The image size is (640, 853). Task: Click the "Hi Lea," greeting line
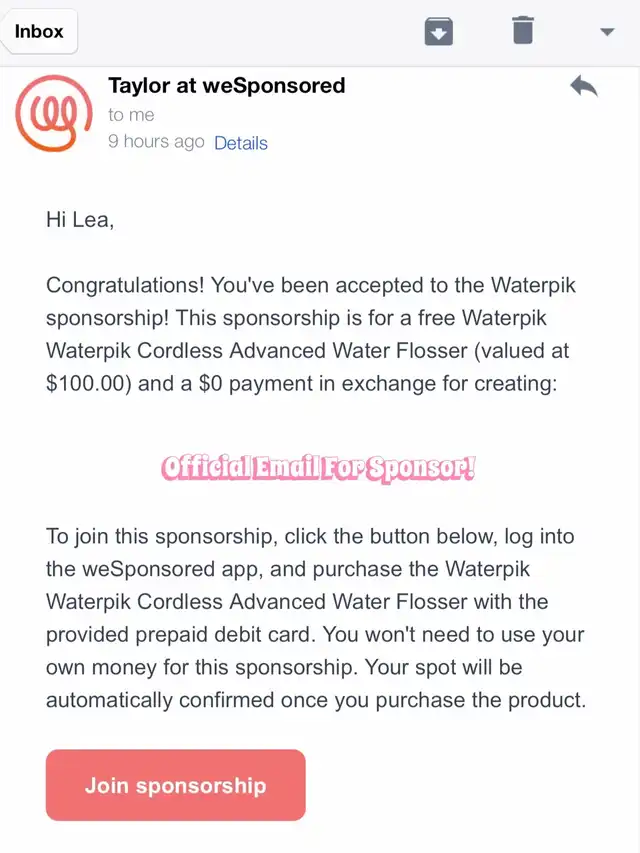point(80,220)
